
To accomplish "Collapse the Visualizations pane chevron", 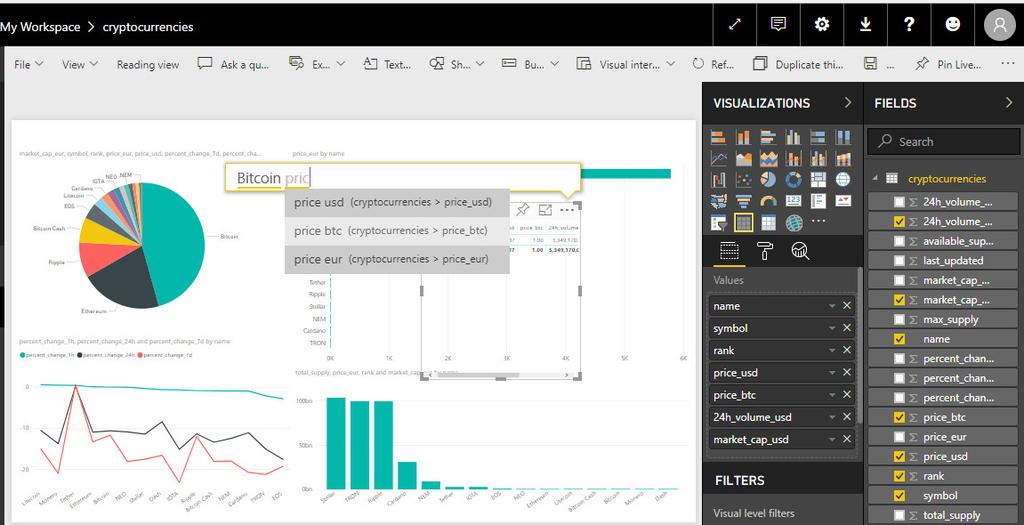I will click(848, 103).
